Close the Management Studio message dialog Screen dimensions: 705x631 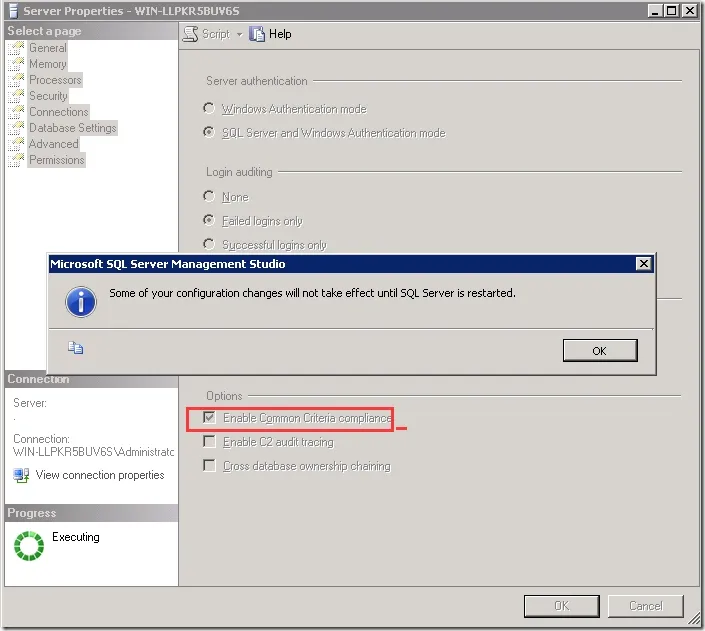tap(644, 264)
